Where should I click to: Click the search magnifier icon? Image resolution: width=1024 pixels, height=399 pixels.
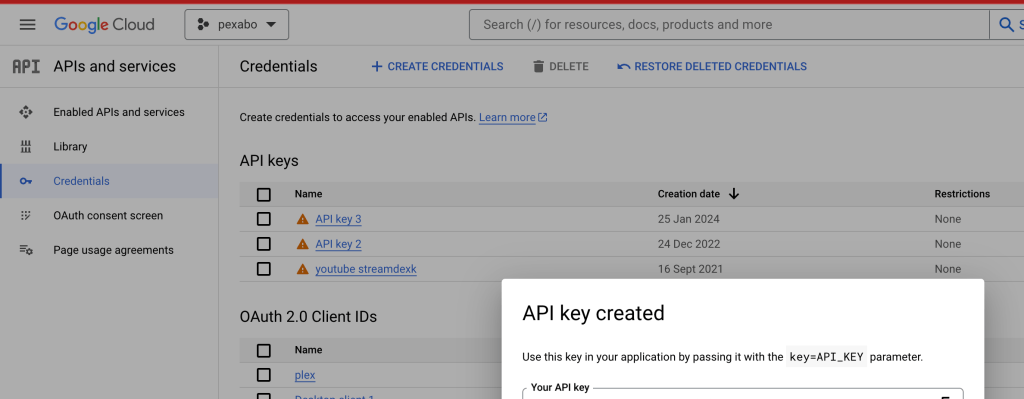[x=1006, y=25]
